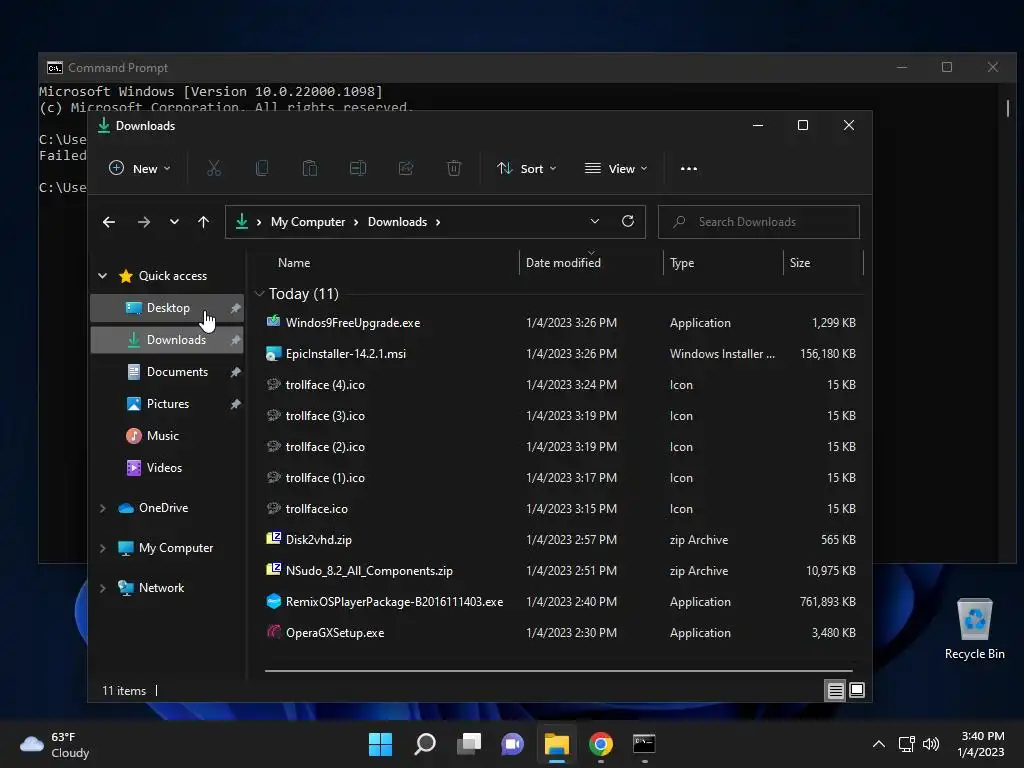Select Documents in Quick access
1024x768 pixels.
tap(167, 372)
